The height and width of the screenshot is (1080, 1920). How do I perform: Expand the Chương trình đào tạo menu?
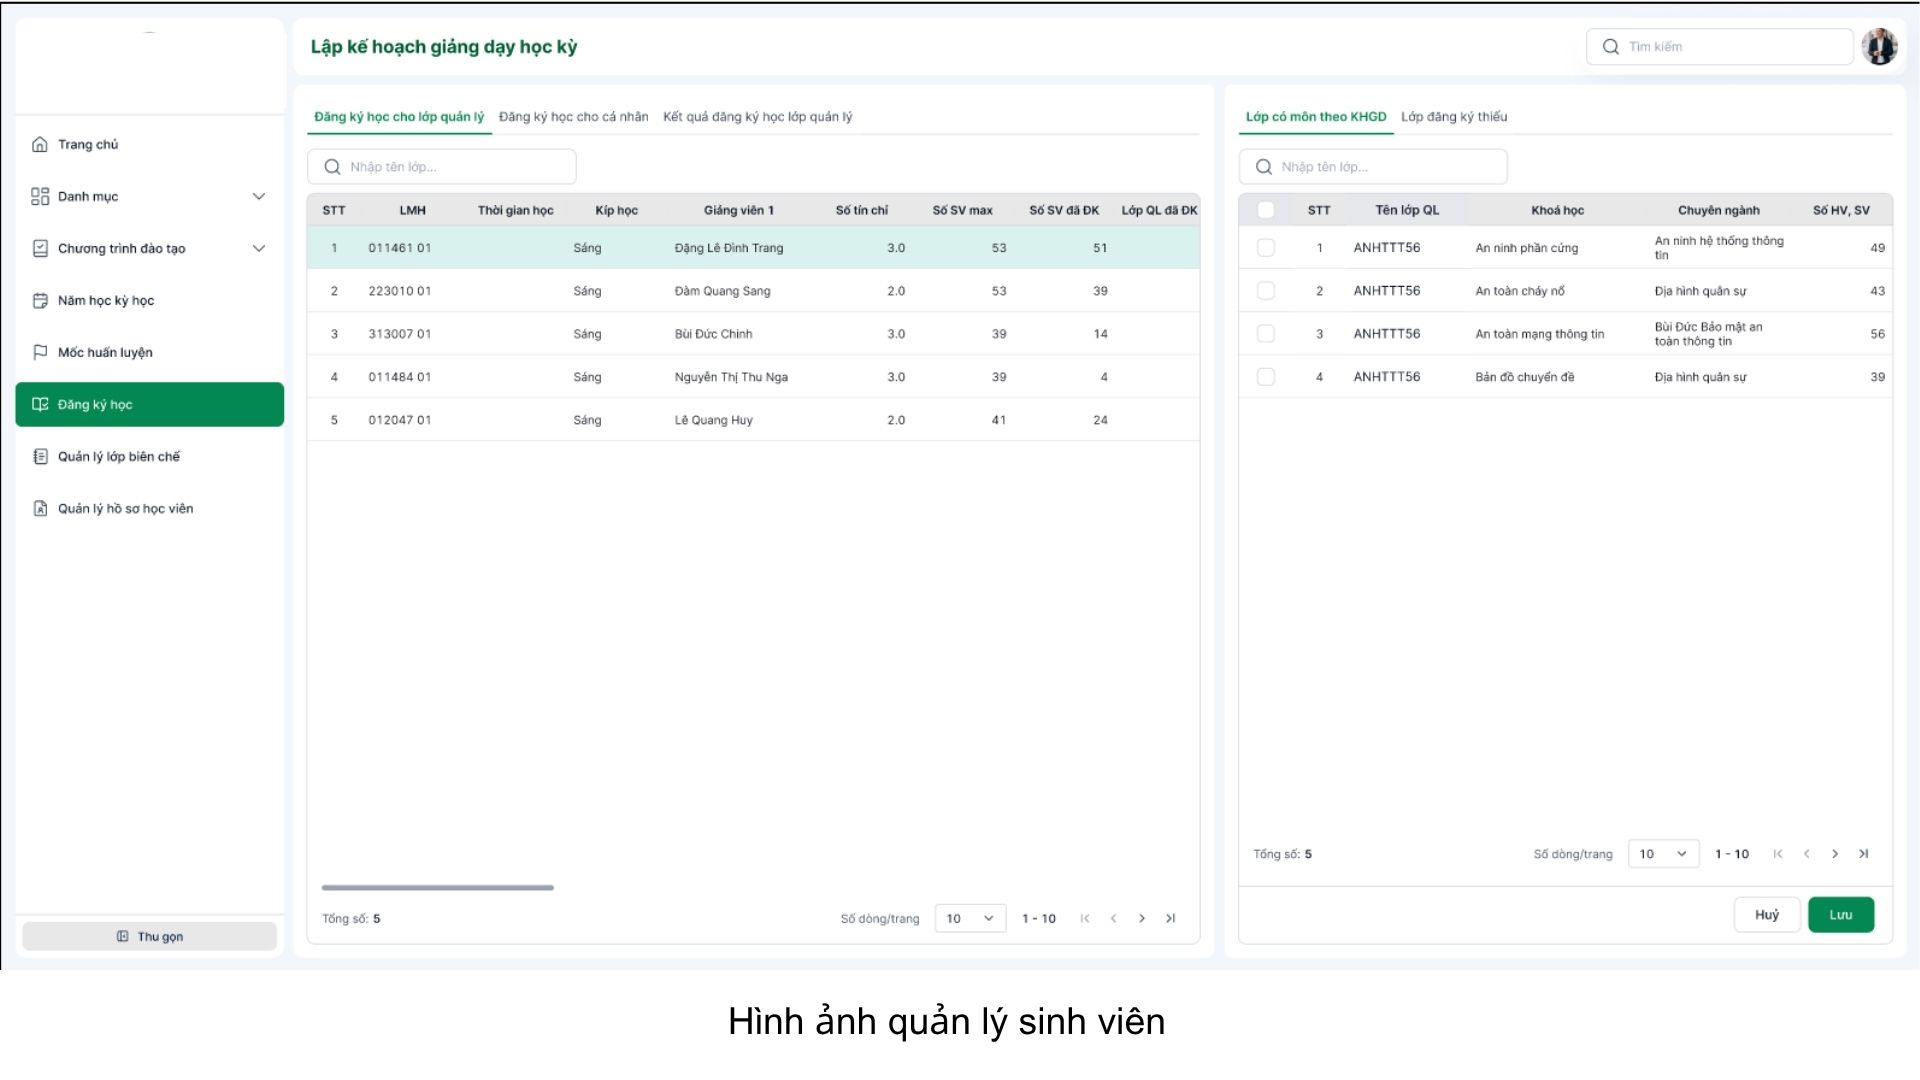point(259,249)
